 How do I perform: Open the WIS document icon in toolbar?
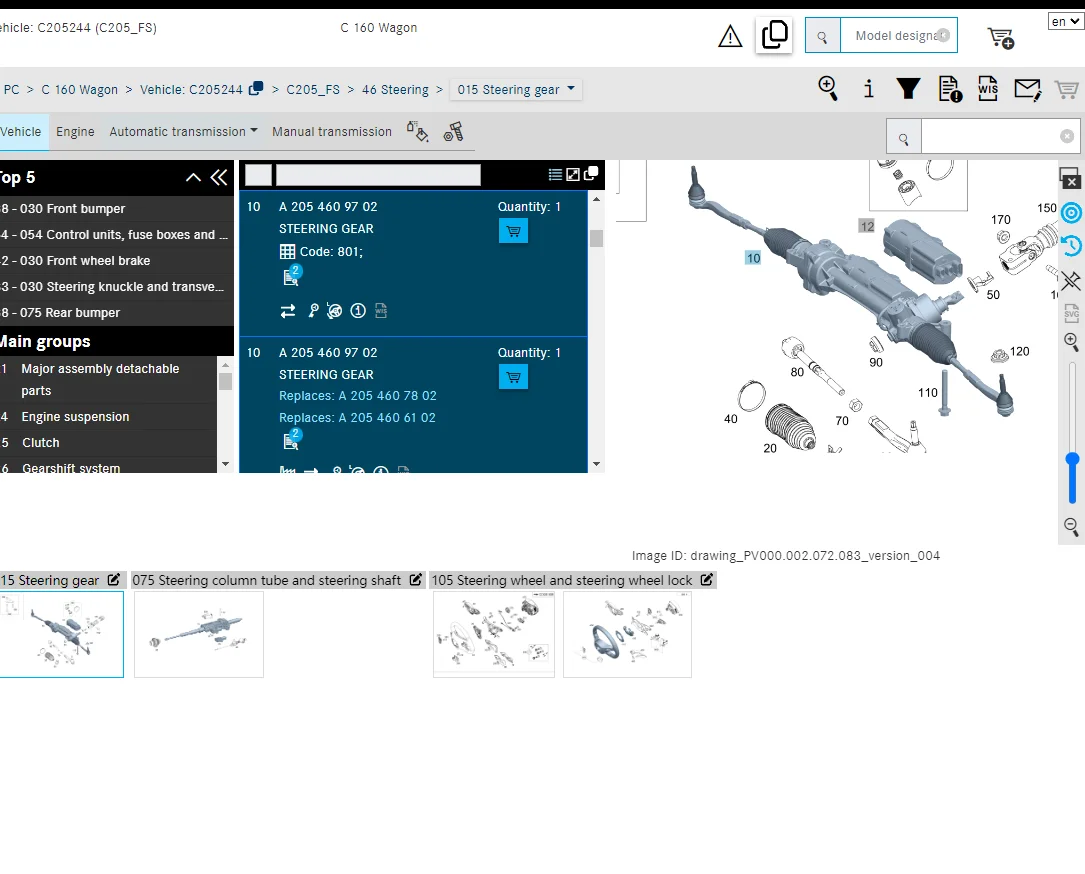pyautogui.click(x=987, y=89)
